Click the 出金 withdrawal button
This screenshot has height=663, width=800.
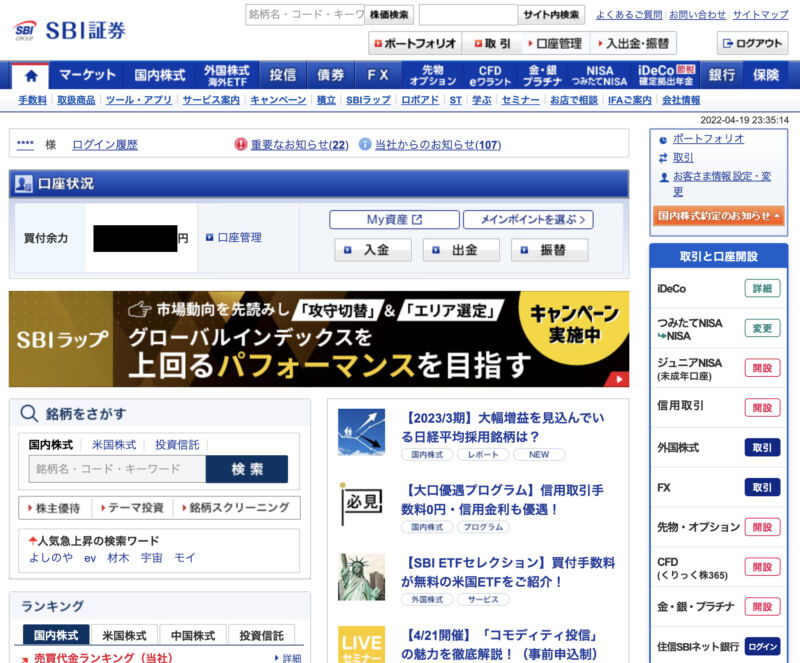click(461, 250)
